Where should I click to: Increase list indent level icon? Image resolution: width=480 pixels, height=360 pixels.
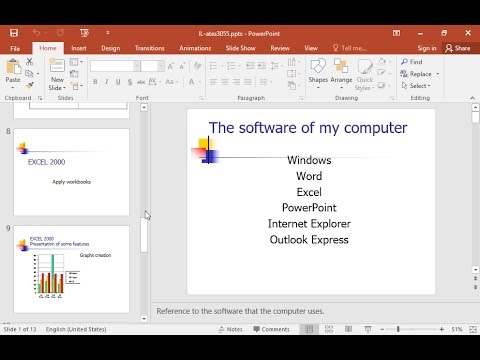(x=262, y=66)
